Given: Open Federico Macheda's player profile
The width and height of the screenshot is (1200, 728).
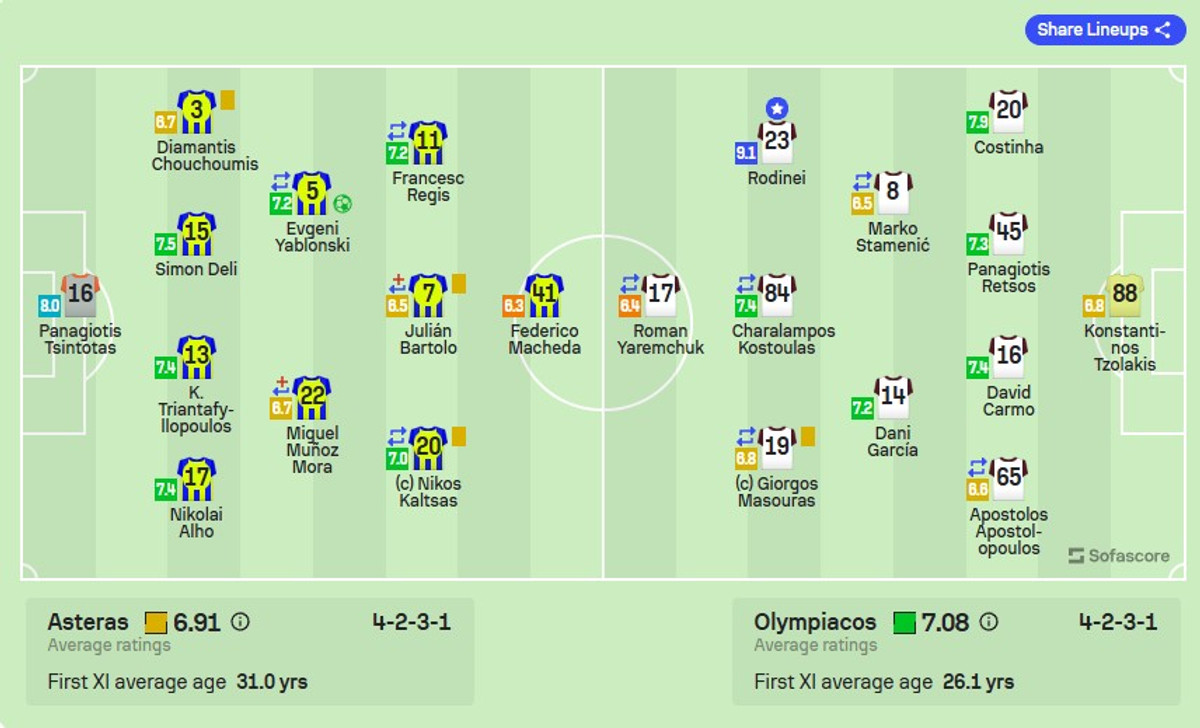Looking at the screenshot, I should 544,339.
